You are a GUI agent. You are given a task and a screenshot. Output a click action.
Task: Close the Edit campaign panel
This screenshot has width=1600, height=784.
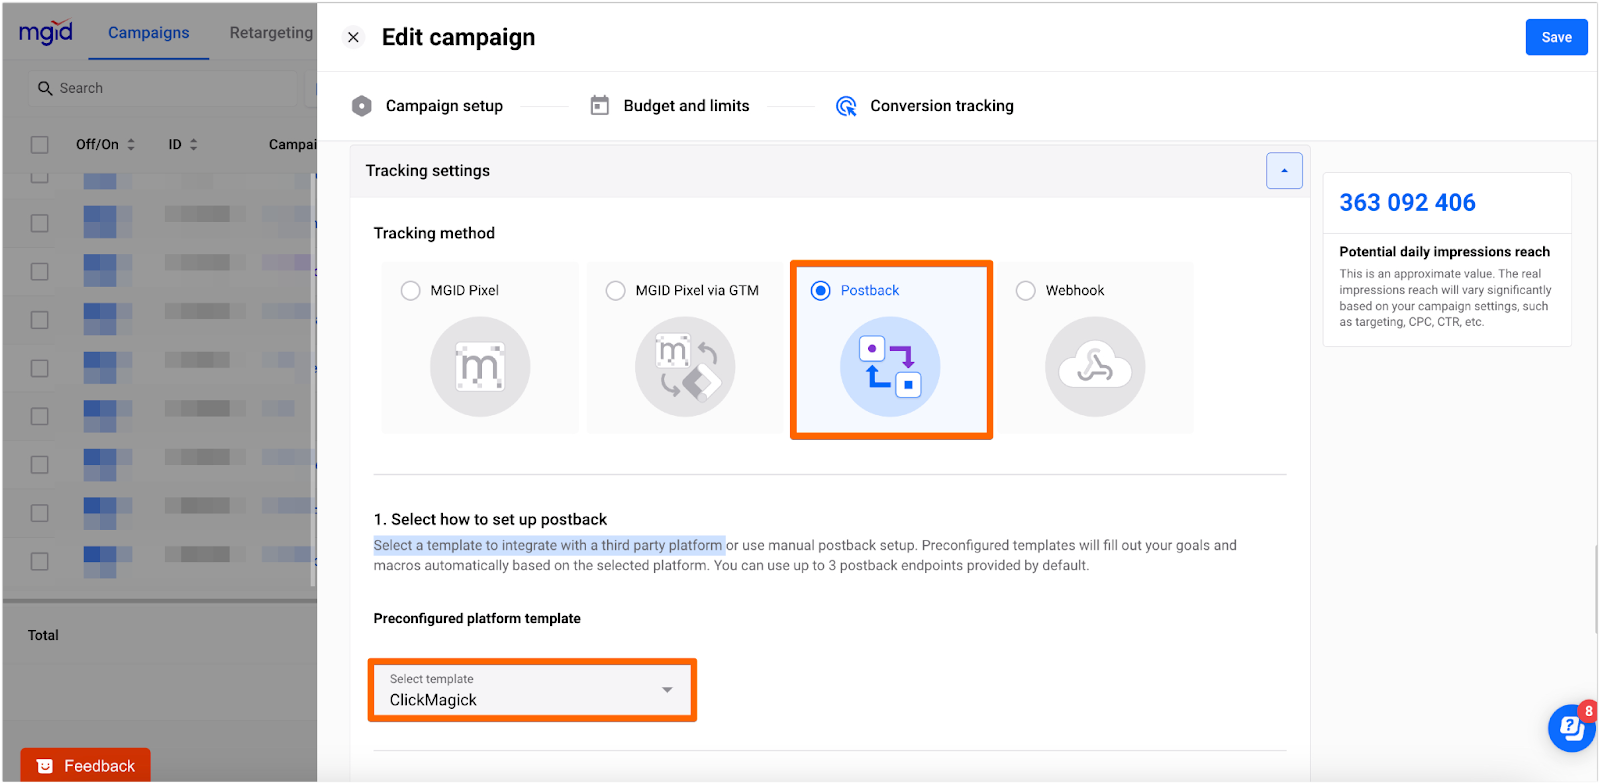[353, 38]
